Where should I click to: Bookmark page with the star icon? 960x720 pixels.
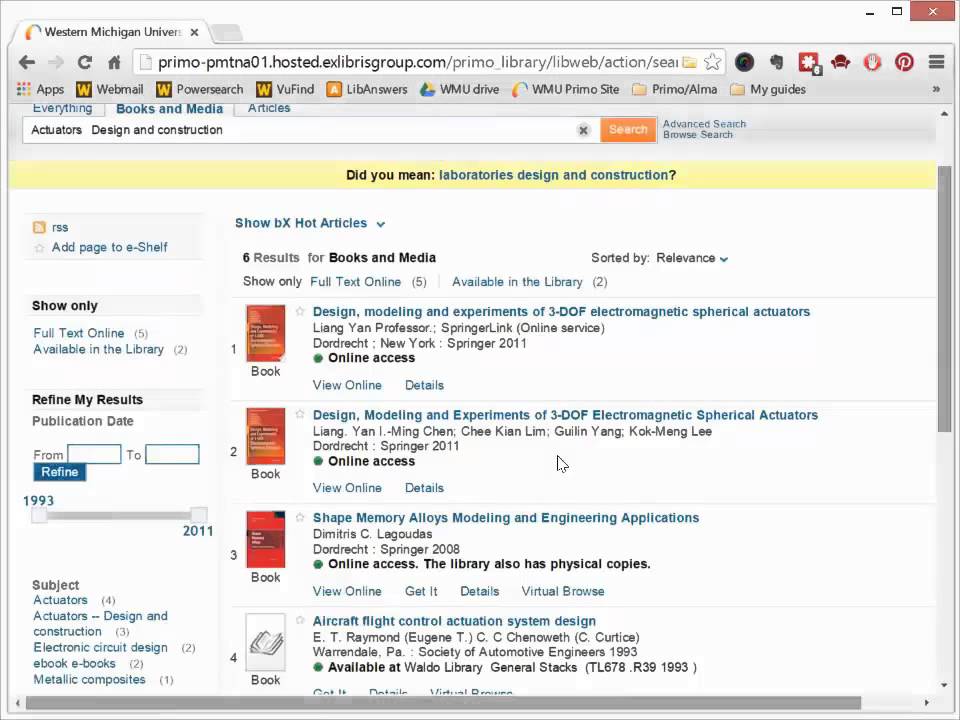tap(712, 62)
